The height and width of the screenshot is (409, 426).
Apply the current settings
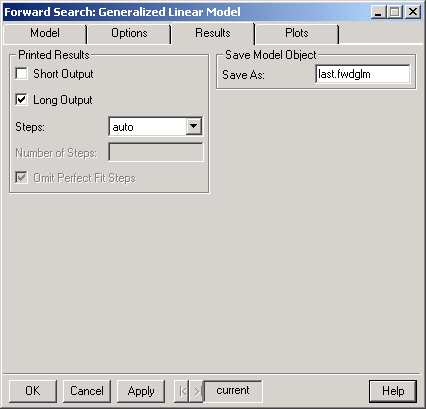pos(141,391)
